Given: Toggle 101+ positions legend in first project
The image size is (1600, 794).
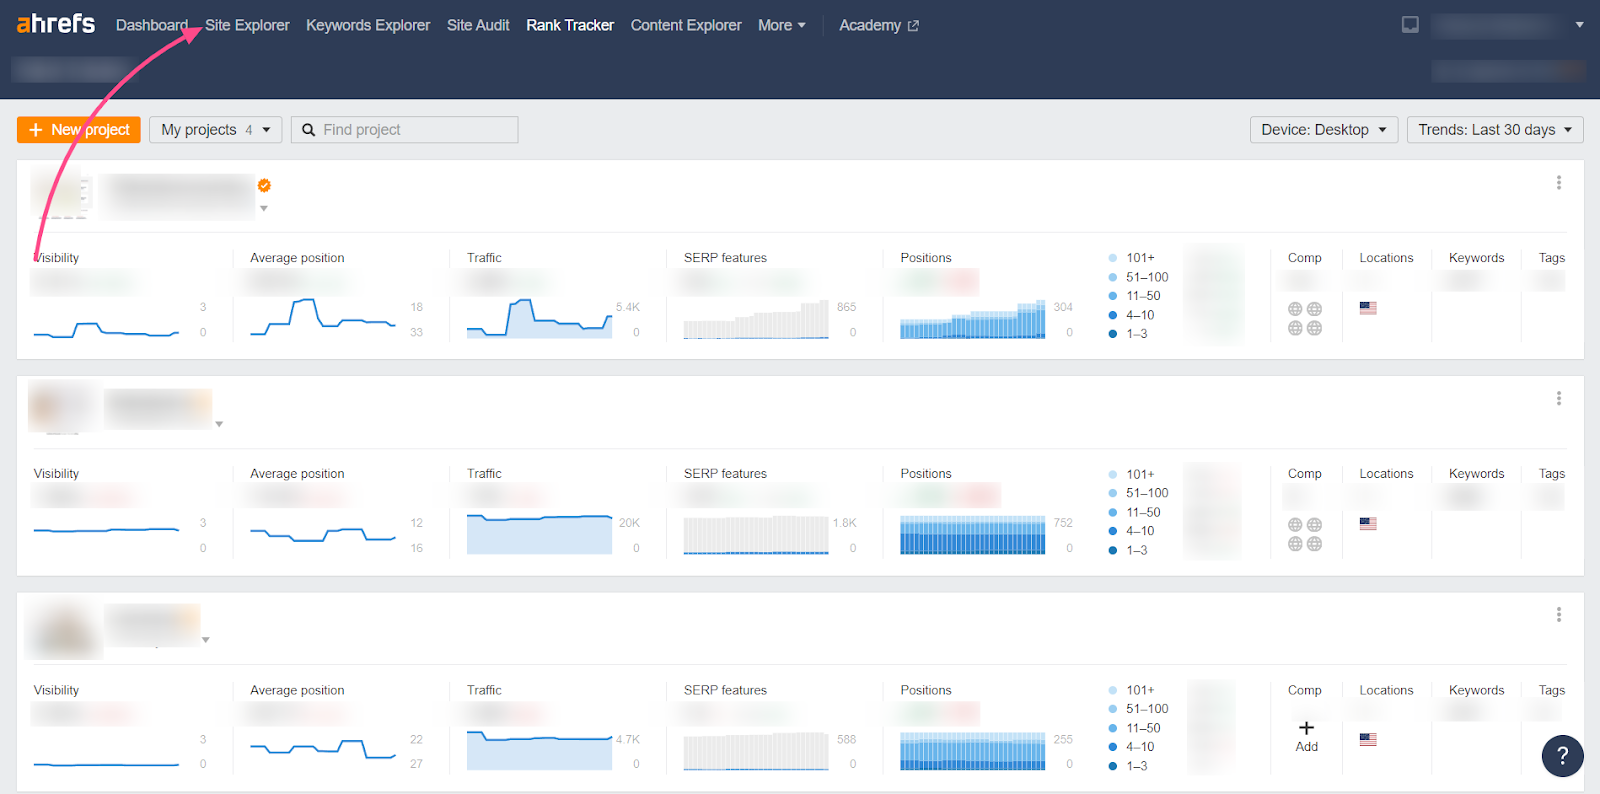Looking at the screenshot, I should point(1131,258).
